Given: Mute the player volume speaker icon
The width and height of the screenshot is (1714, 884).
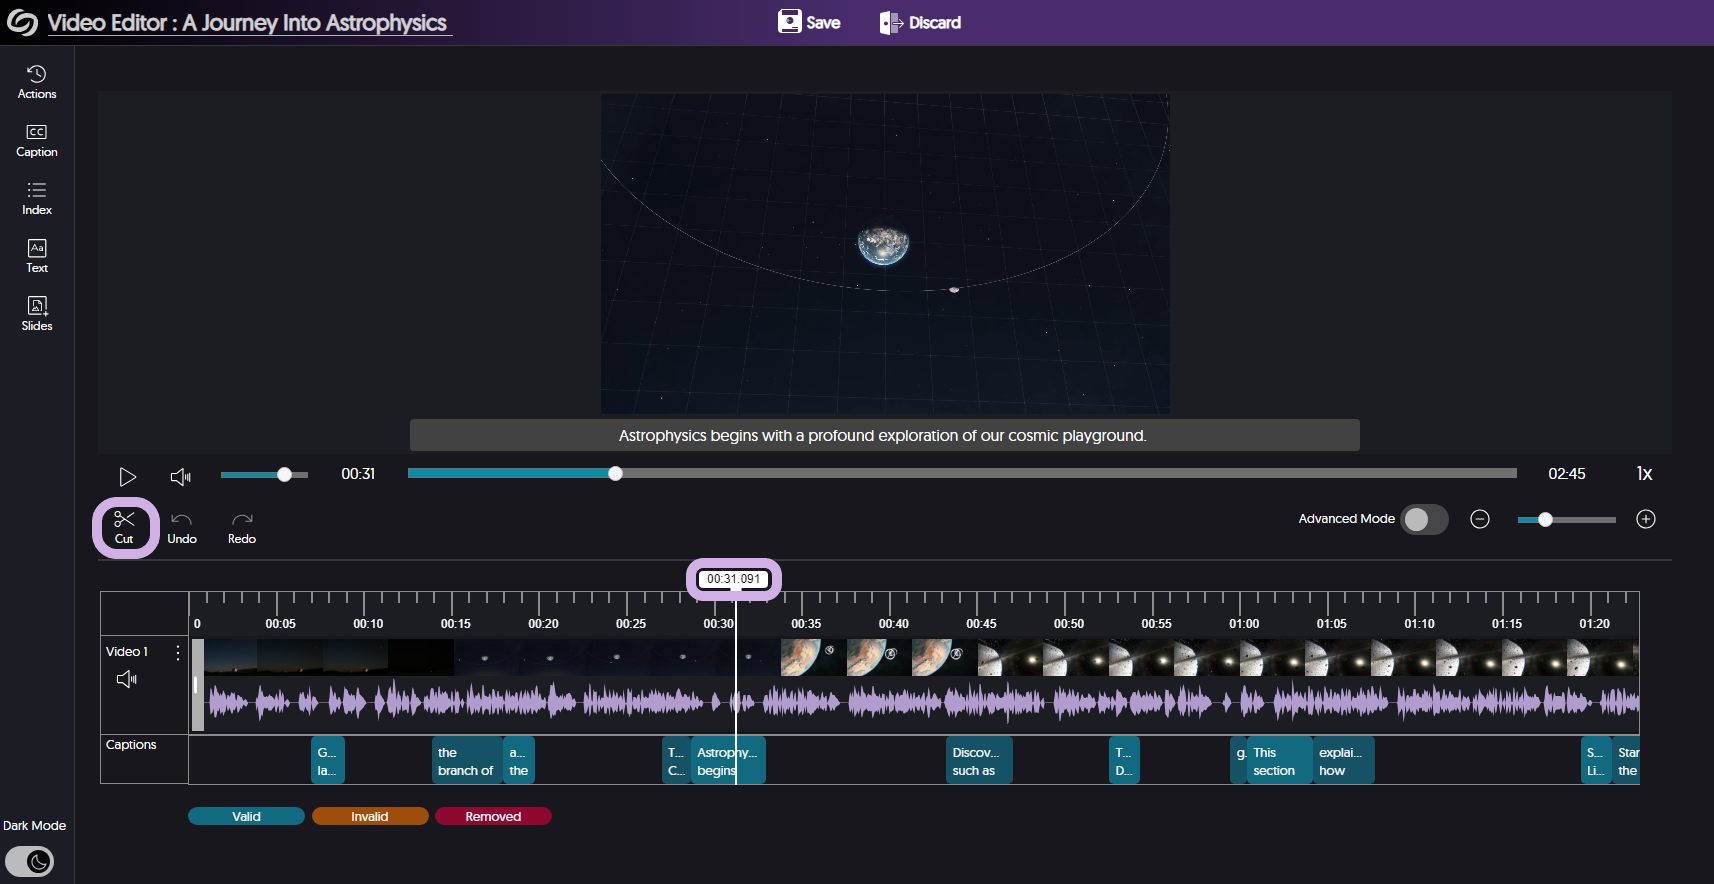Looking at the screenshot, I should tap(180, 477).
